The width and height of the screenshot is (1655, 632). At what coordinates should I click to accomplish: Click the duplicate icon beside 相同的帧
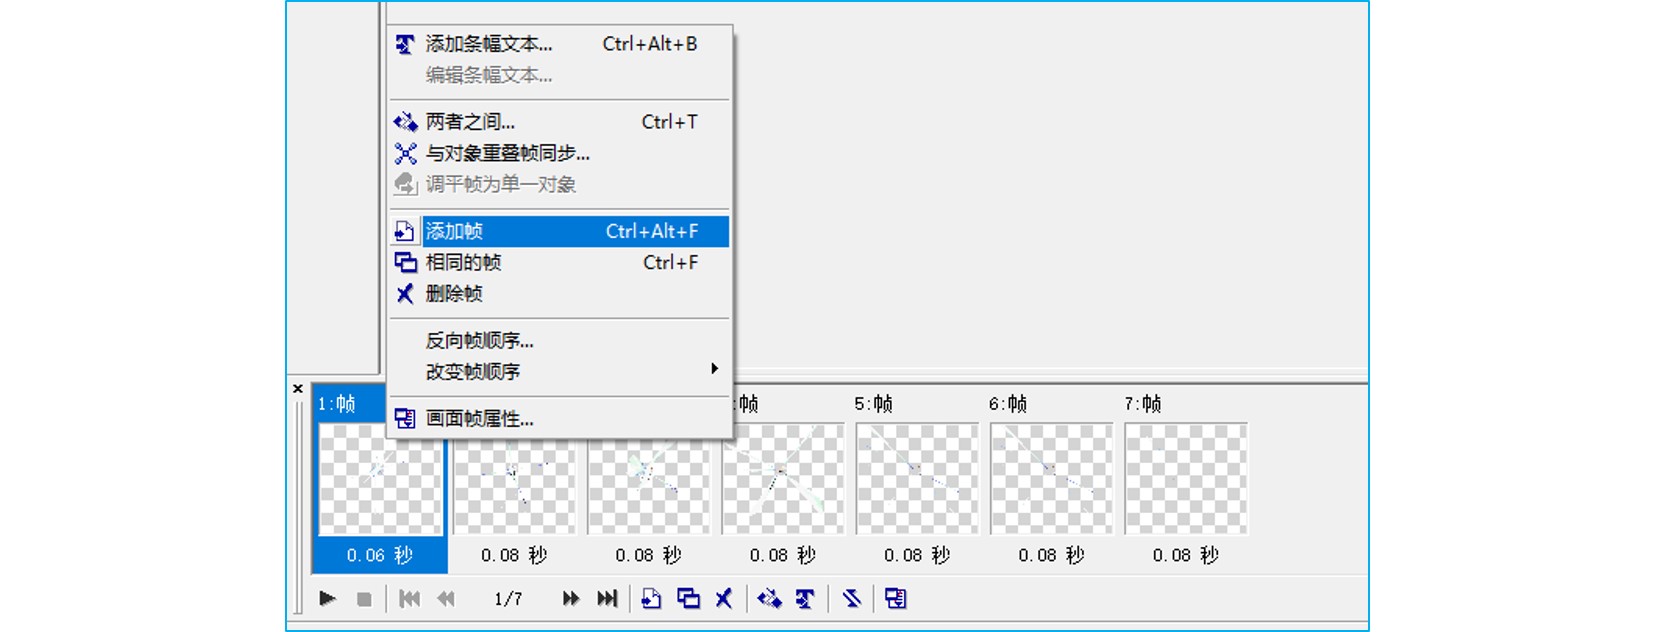pyautogui.click(x=405, y=262)
